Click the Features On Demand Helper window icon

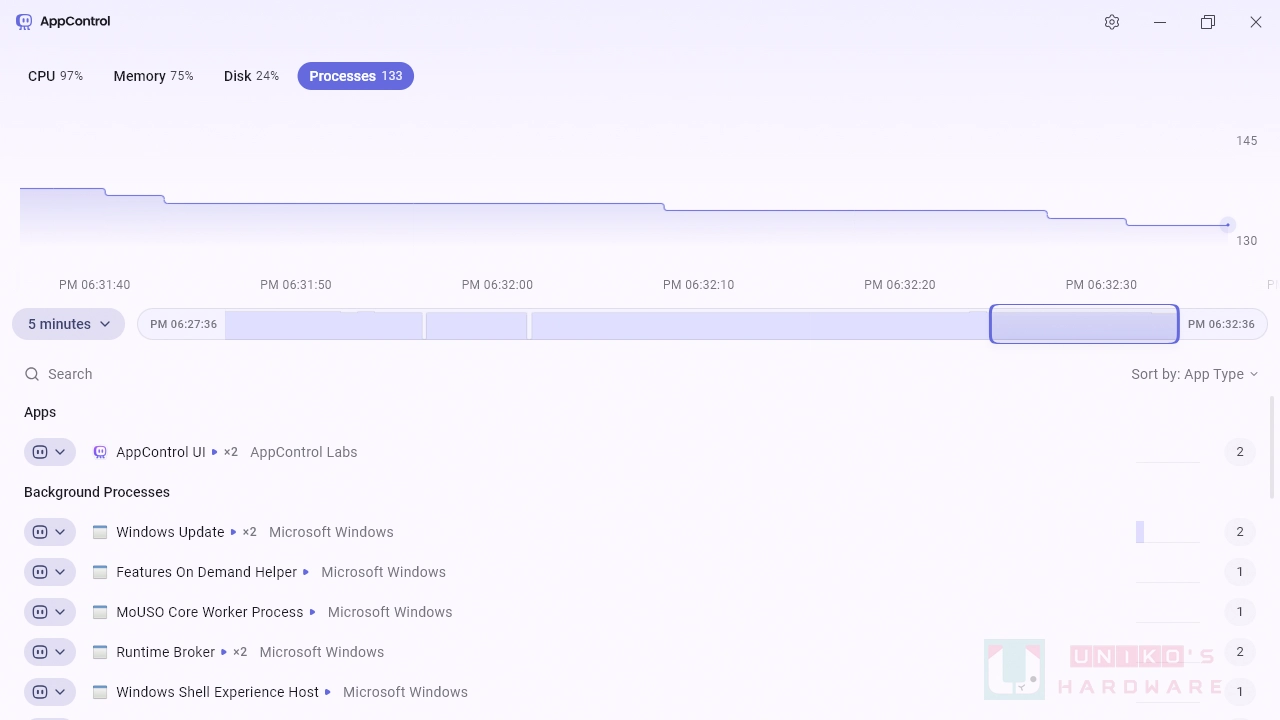(100, 572)
